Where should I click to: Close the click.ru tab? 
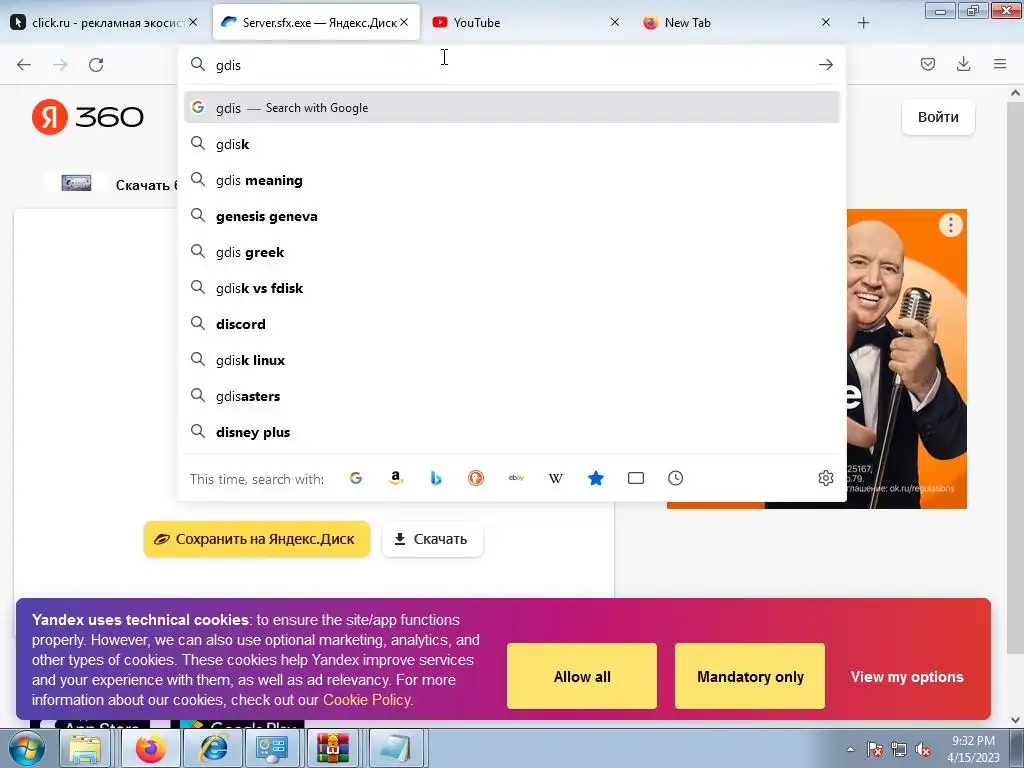click(x=193, y=22)
